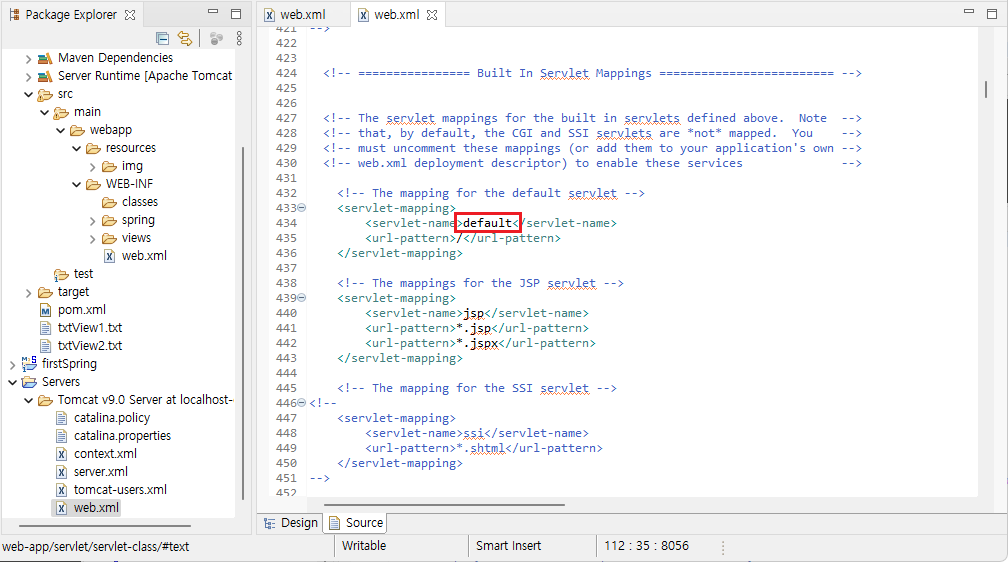Image resolution: width=1008 pixels, height=562 pixels.
Task: Click '*.jspx' url-pattern on line 442
Action: pos(477,343)
